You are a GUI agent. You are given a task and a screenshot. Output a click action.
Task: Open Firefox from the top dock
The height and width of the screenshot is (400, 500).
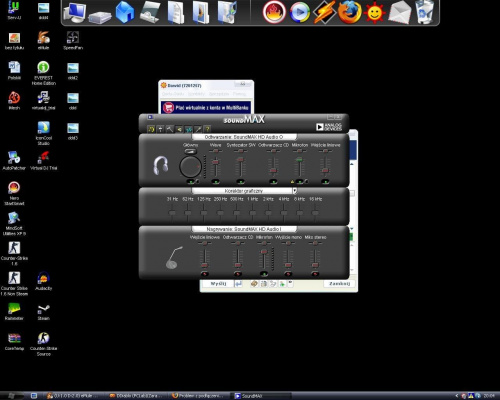click(x=349, y=12)
